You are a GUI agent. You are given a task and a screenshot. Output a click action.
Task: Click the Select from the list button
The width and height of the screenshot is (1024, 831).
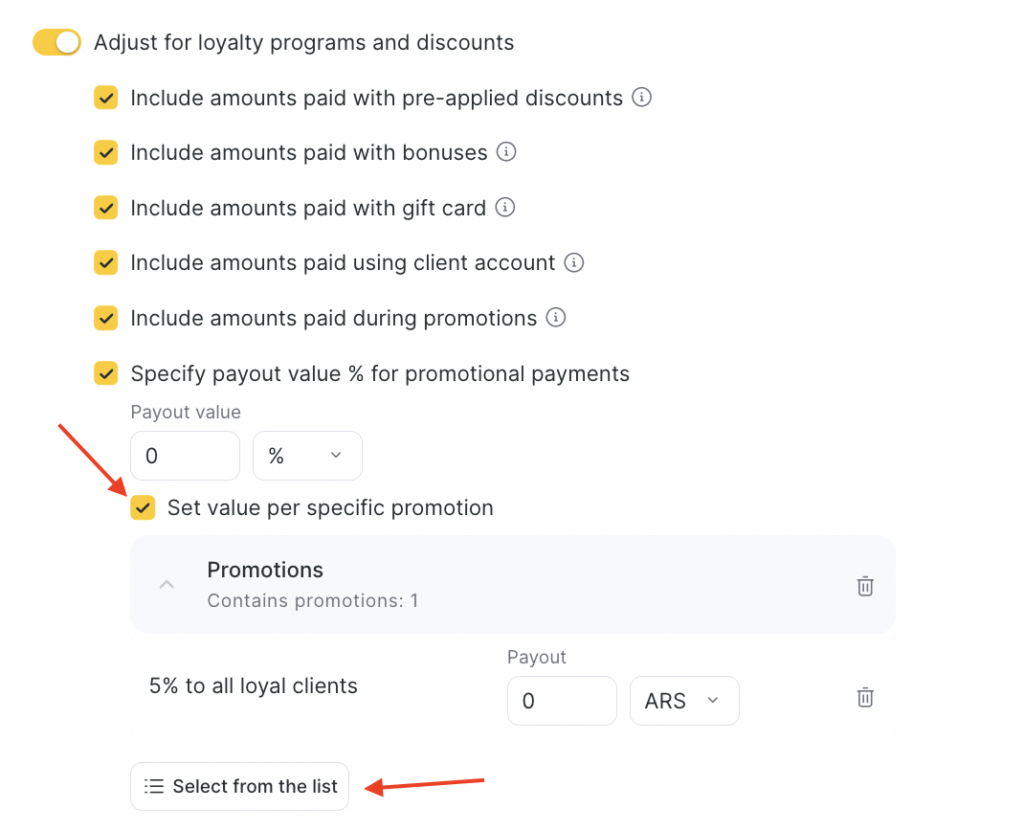tap(240, 787)
